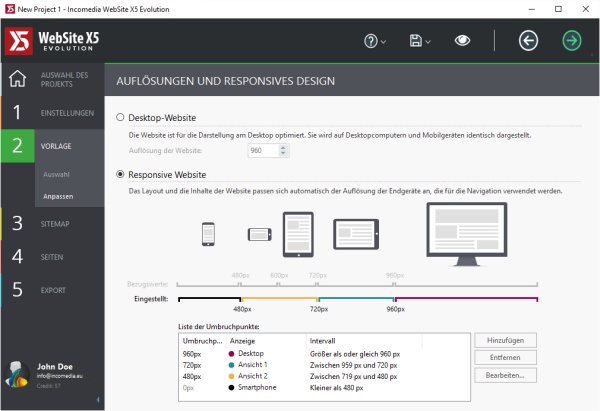Screen dimensions: 600x411
Task: Click the Umbruchp... column header
Action: point(202,341)
